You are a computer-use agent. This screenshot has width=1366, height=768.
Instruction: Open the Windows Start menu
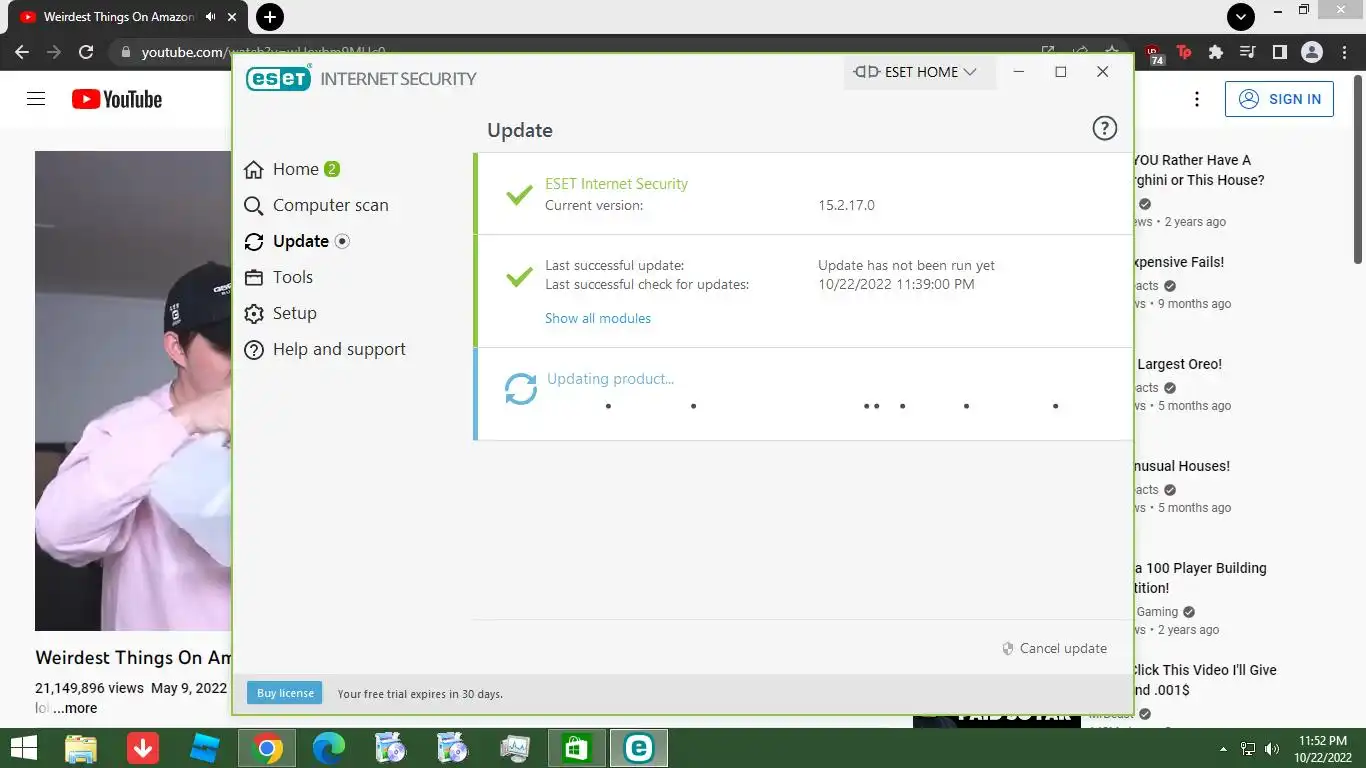(24, 748)
